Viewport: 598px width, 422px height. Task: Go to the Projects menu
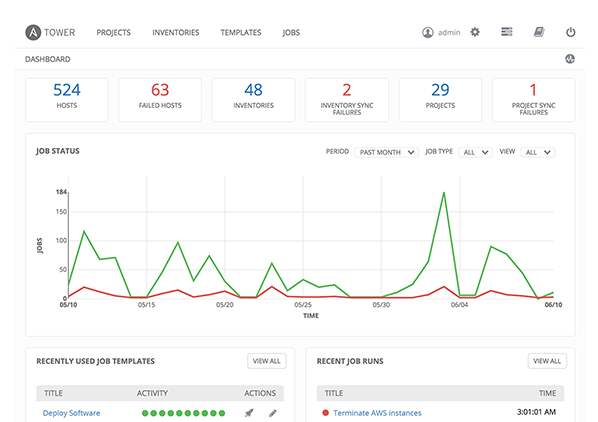(113, 32)
